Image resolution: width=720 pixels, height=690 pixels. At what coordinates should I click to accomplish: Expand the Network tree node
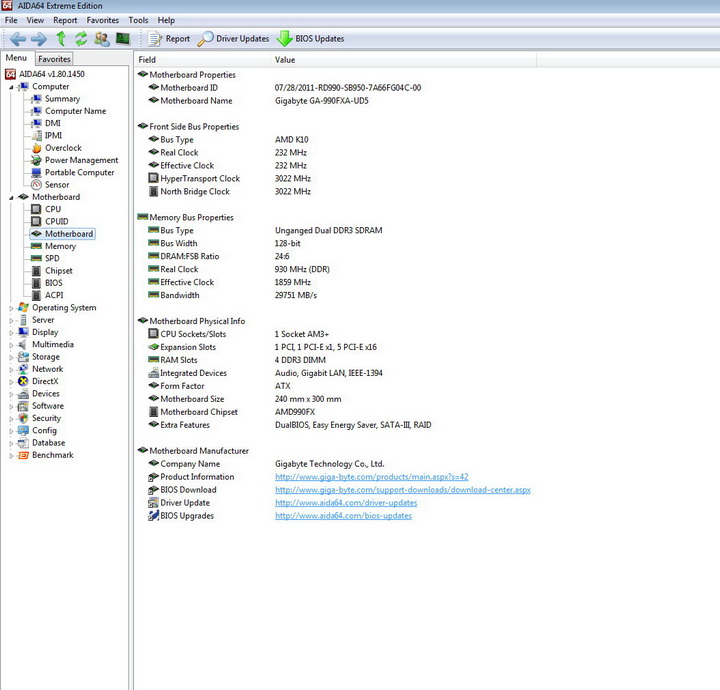(x=11, y=370)
